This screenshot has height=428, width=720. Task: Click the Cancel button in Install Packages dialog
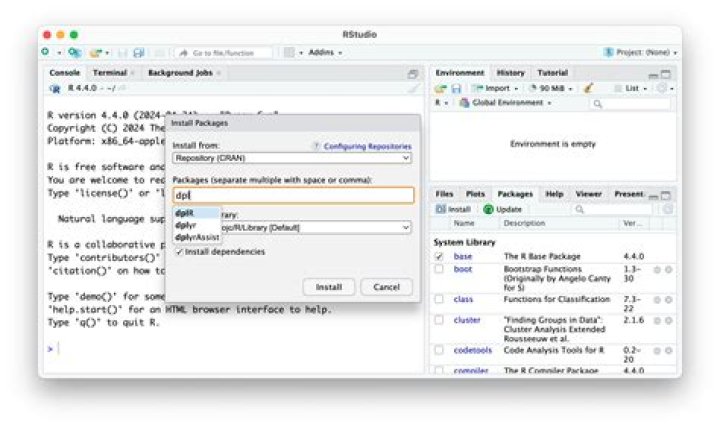(387, 287)
